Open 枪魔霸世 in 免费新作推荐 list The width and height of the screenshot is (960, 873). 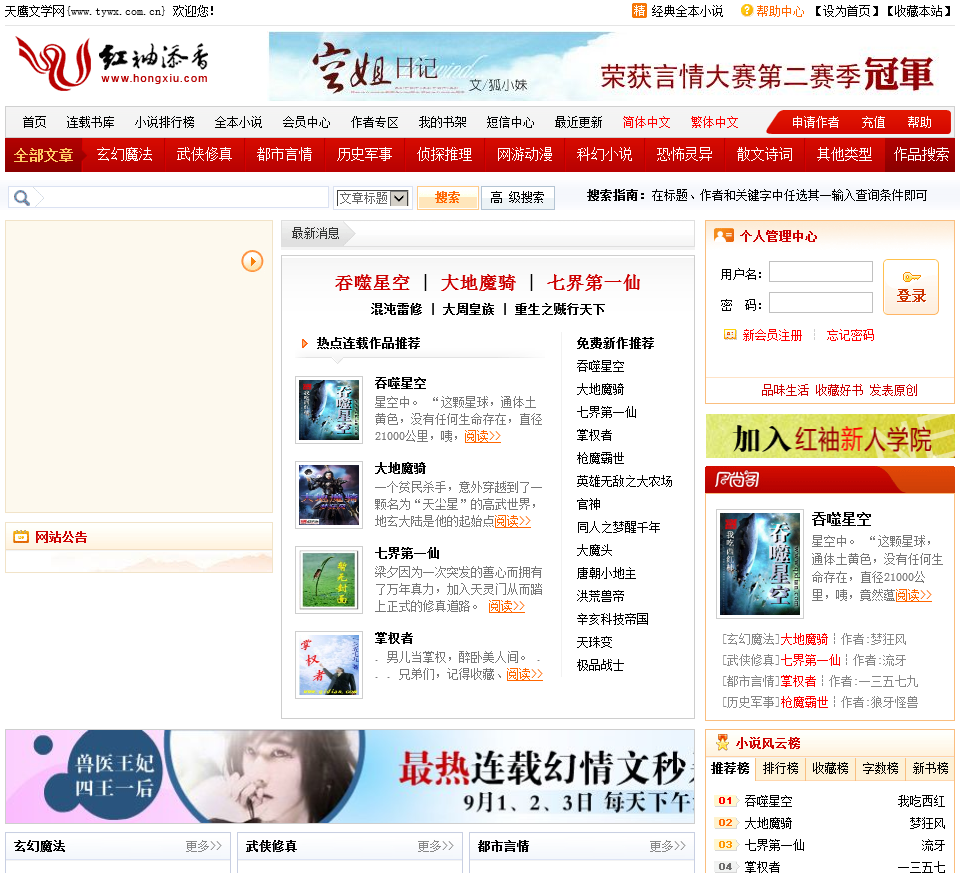click(x=600, y=459)
